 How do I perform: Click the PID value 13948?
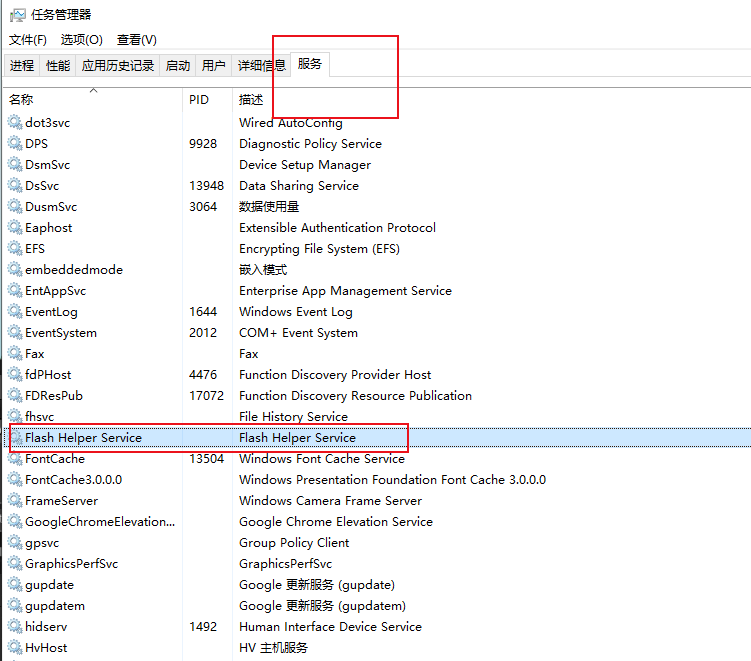tap(206, 186)
